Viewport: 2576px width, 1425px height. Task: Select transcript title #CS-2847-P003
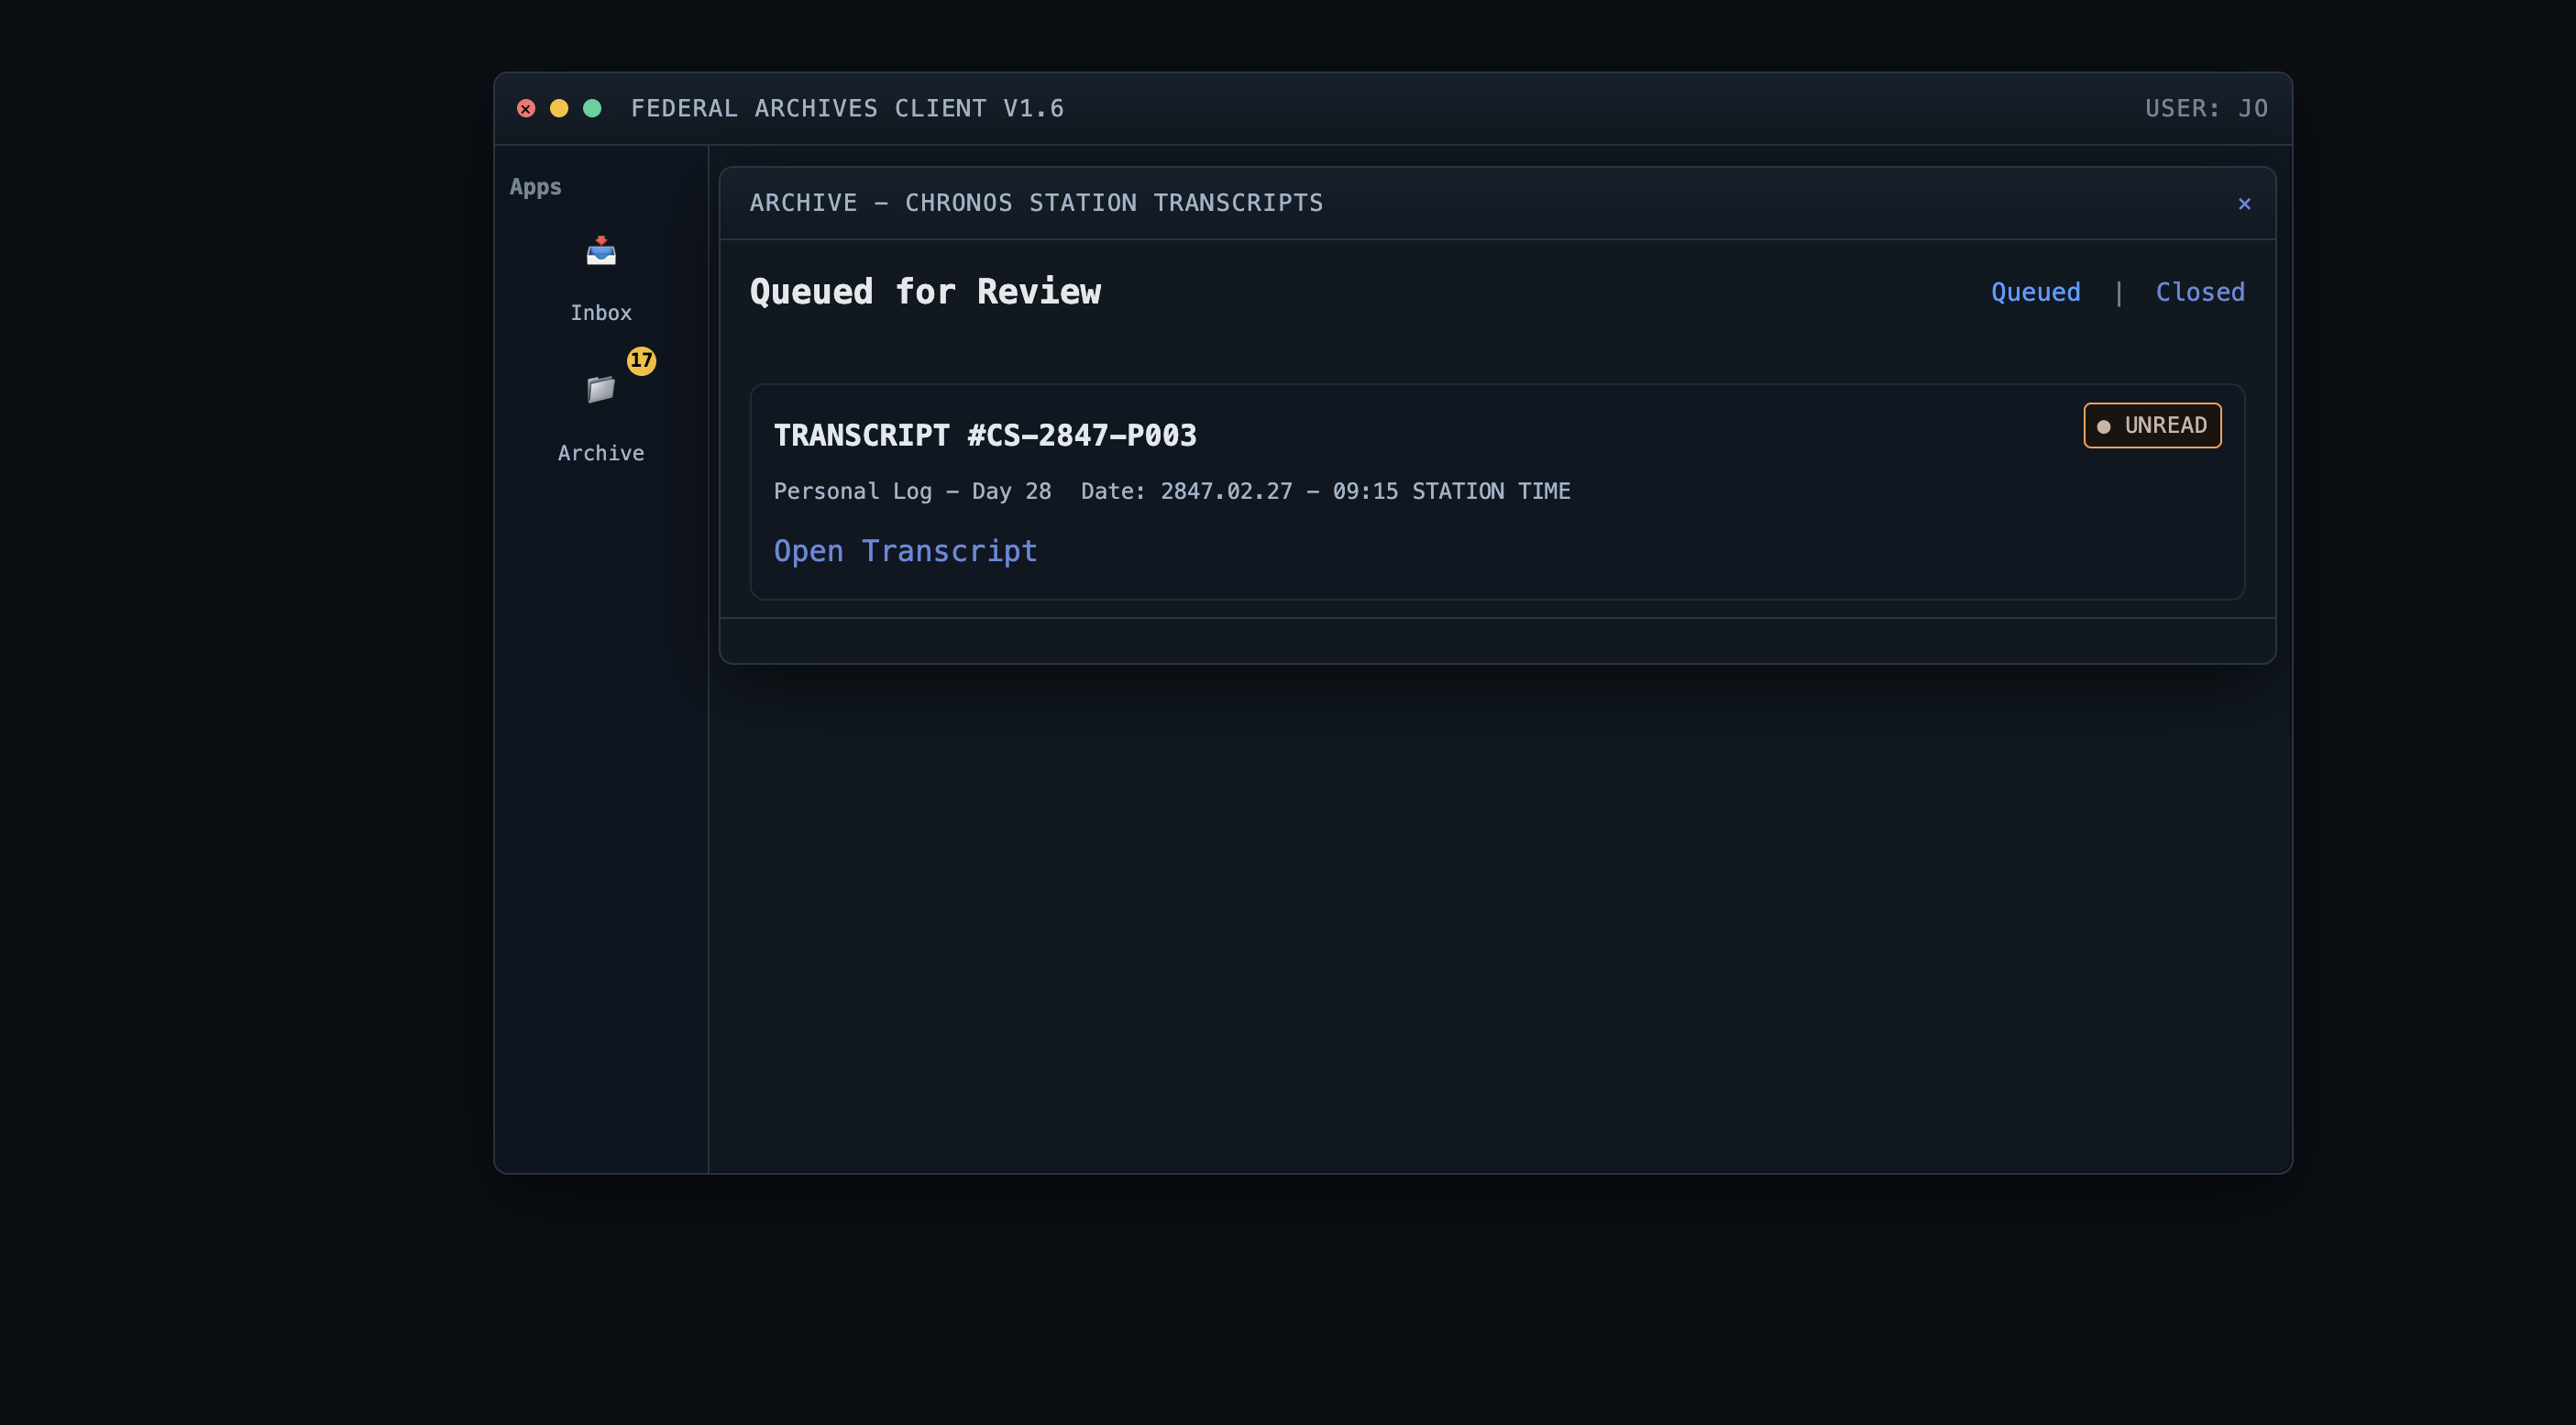pyautogui.click(x=985, y=436)
